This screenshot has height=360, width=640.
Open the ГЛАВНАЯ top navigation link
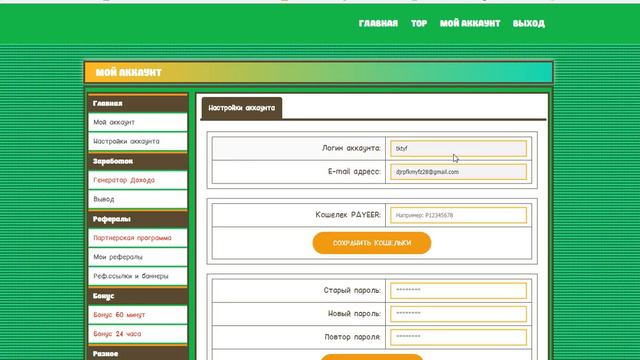378,23
